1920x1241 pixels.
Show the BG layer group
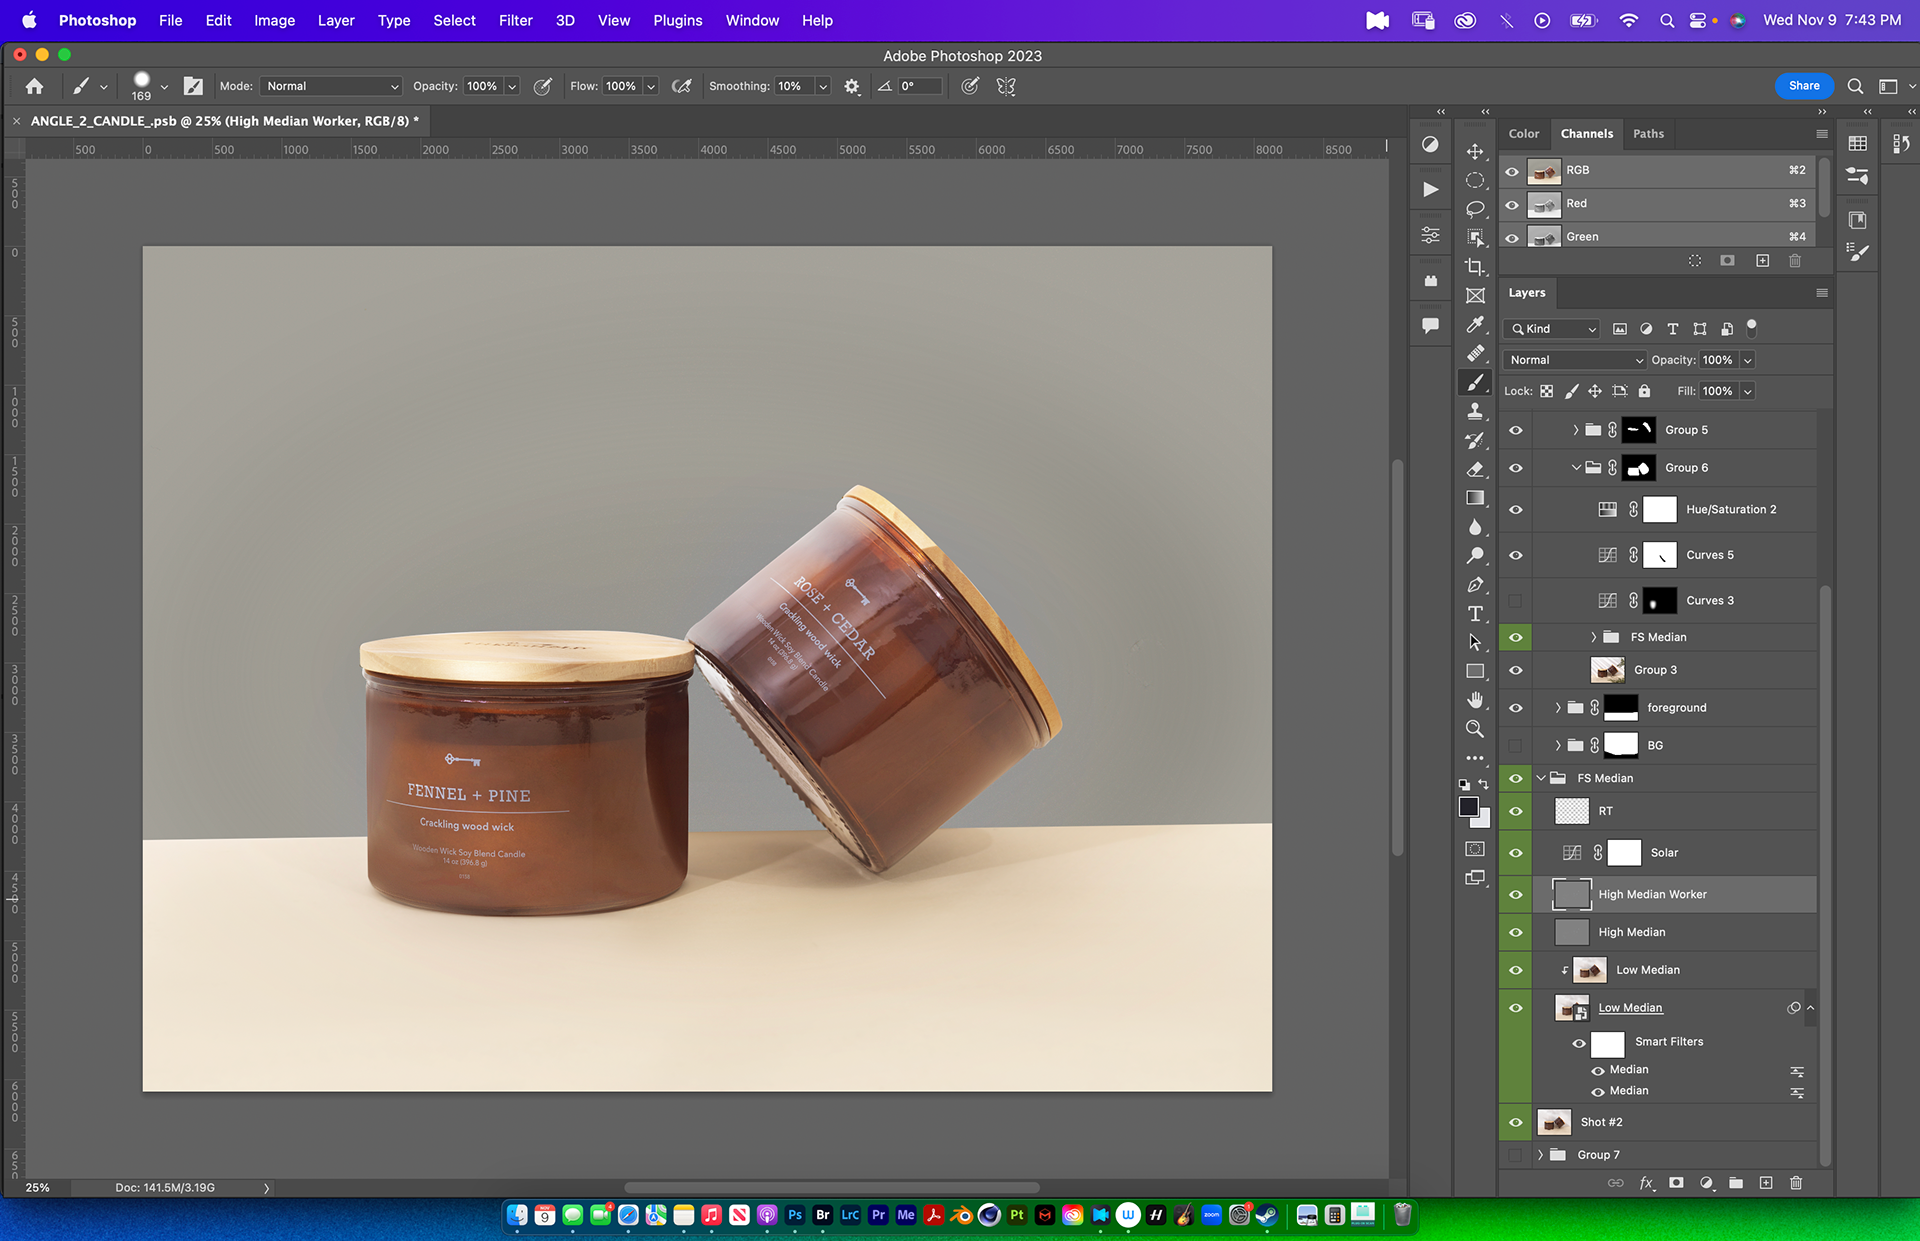pyautogui.click(x=1516, y=746)
